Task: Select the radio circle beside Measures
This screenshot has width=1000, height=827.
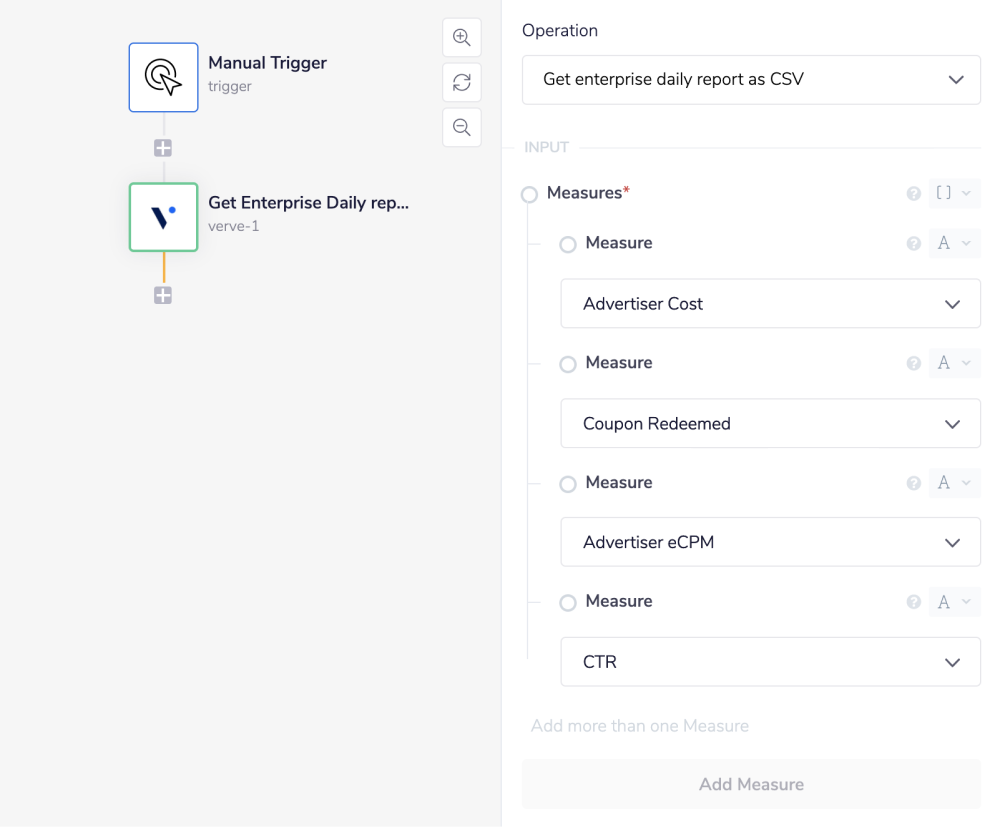Action: [529, 194]
